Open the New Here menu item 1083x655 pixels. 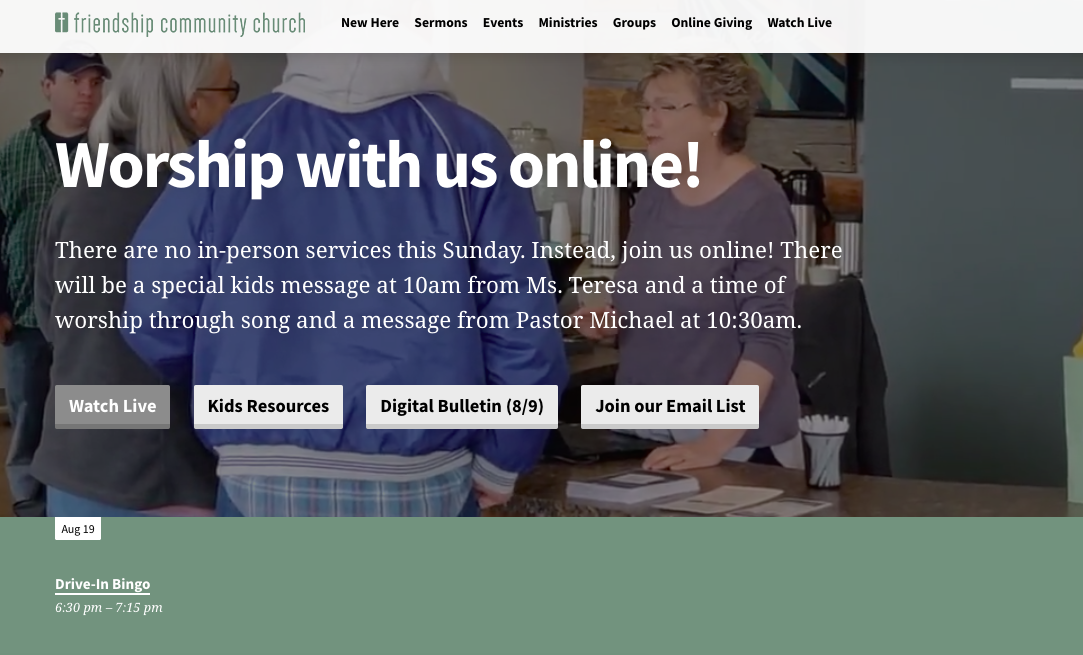coord(370,23)
